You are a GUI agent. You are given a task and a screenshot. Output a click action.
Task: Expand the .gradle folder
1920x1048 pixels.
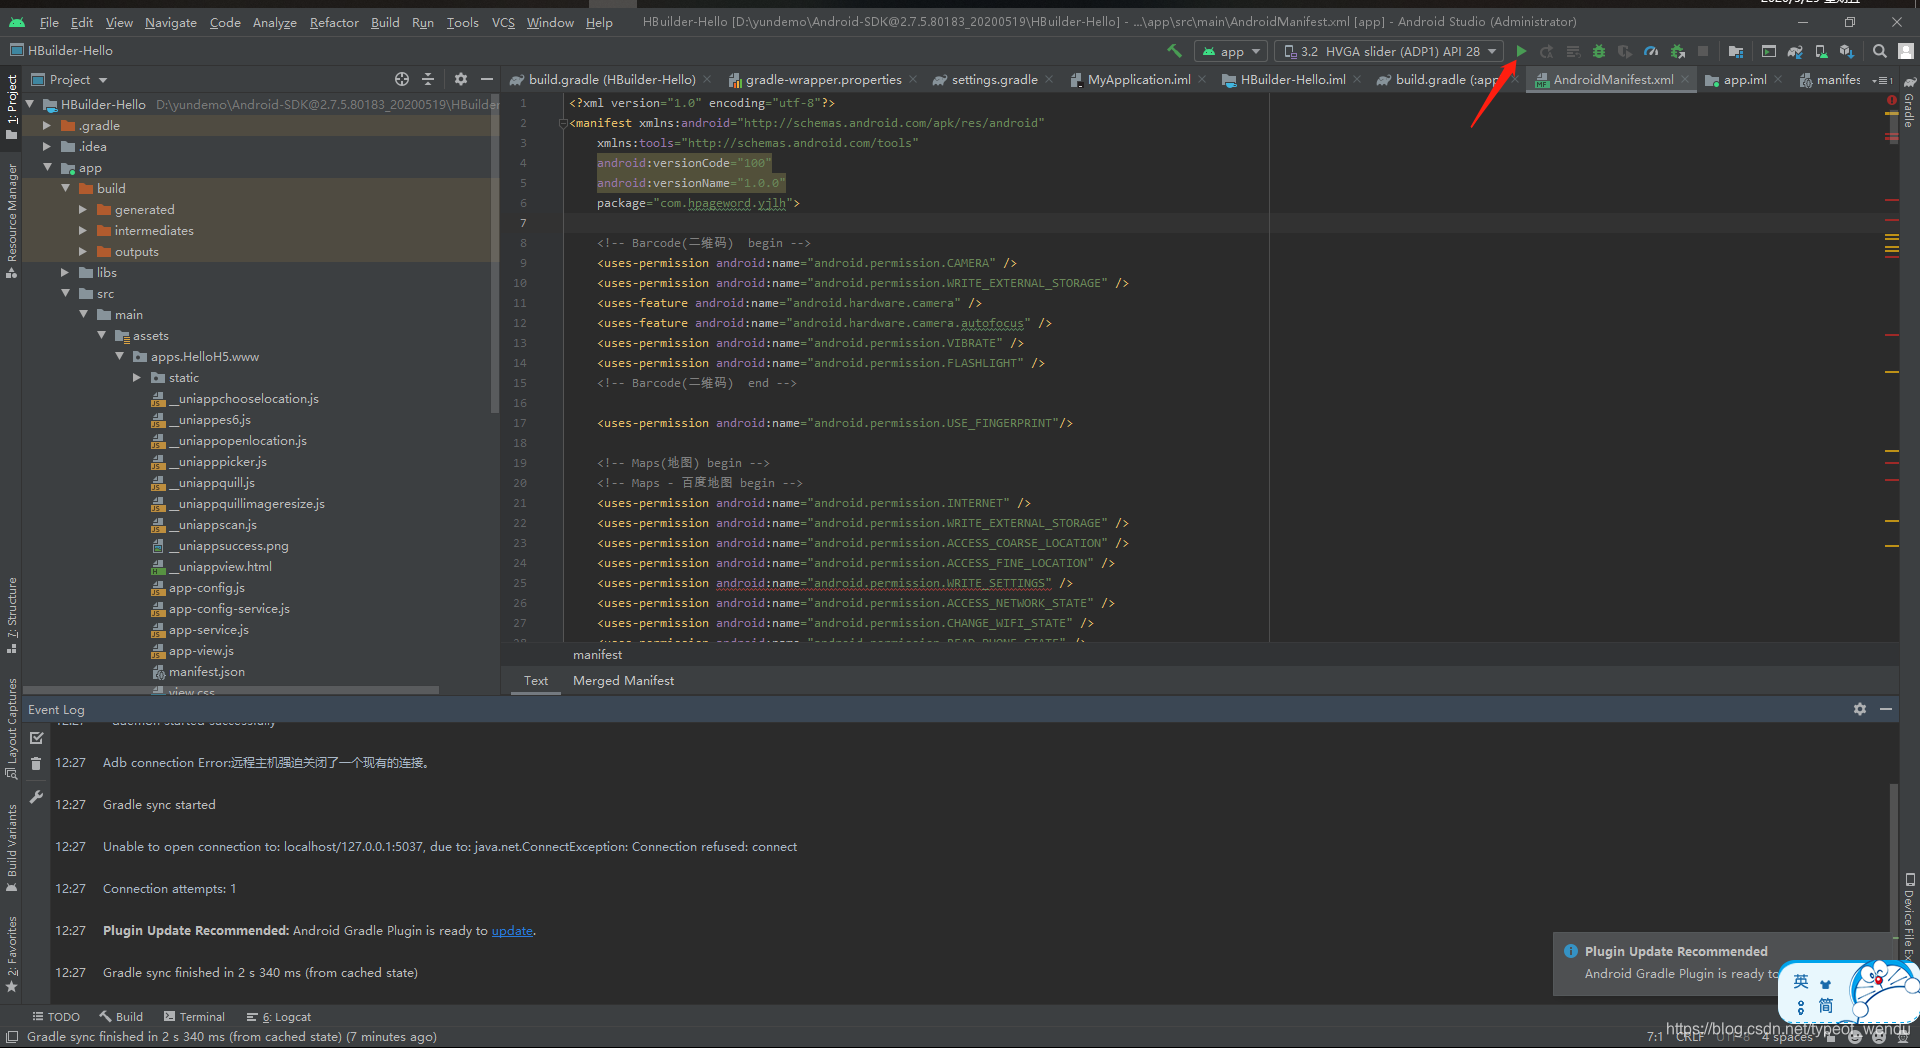[47, 125]
